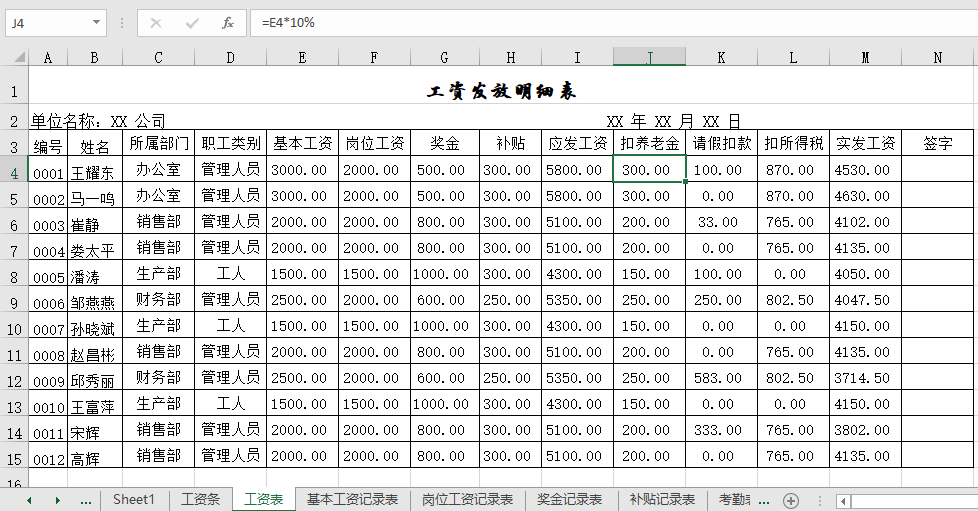Open the 基本工资记录表 sheet tab
Image resolution: width=978 pixels, height=511 pixels.
(352, 500)
